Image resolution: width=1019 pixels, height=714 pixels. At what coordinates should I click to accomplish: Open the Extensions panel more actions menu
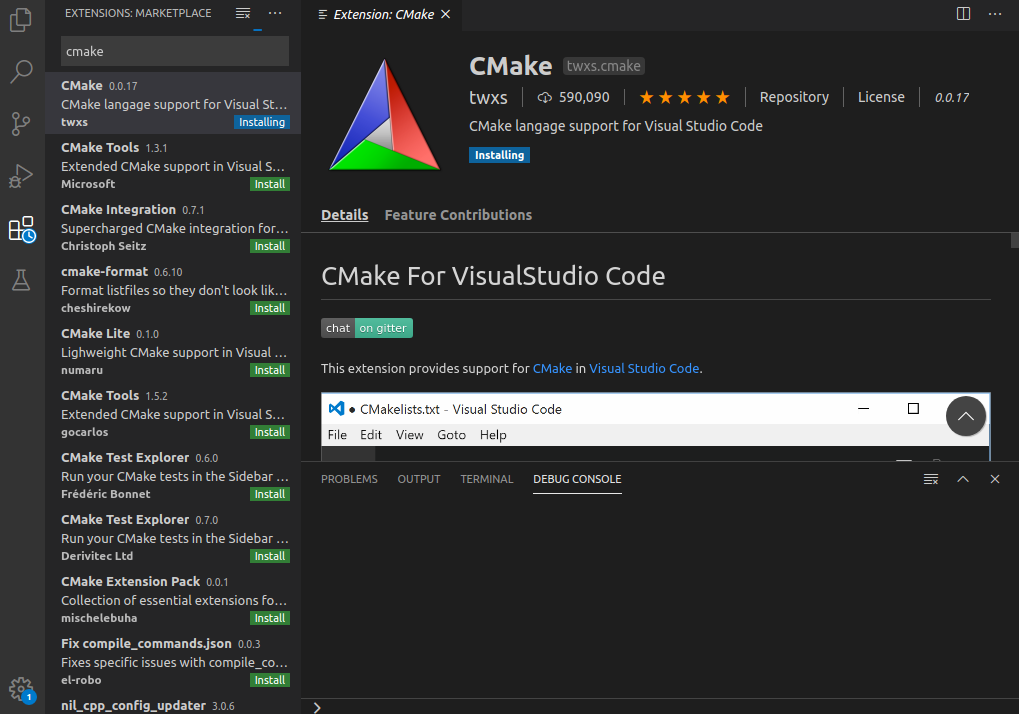[x=275, y=13]
